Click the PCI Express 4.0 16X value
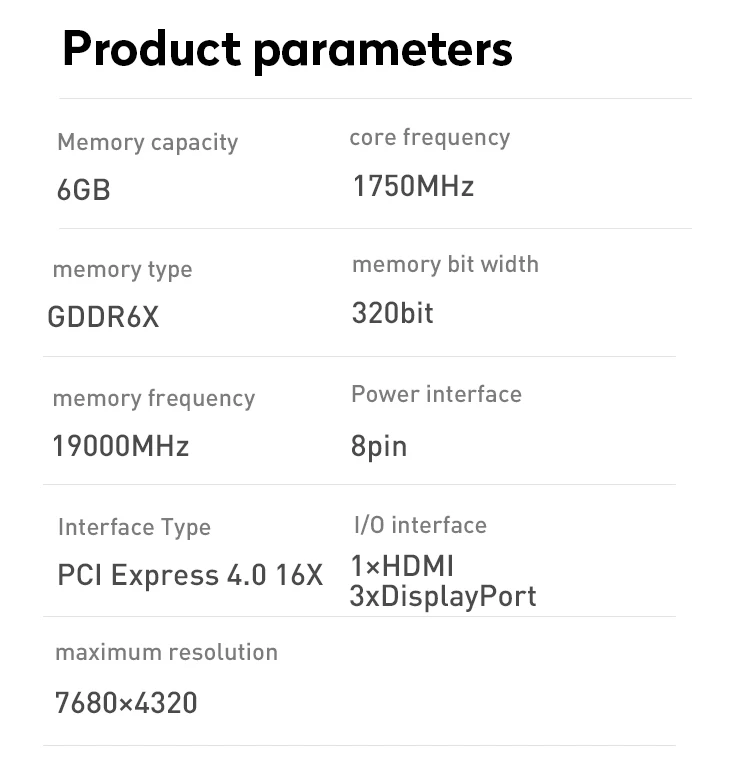The image size is (750, 768). pos(190,575)
